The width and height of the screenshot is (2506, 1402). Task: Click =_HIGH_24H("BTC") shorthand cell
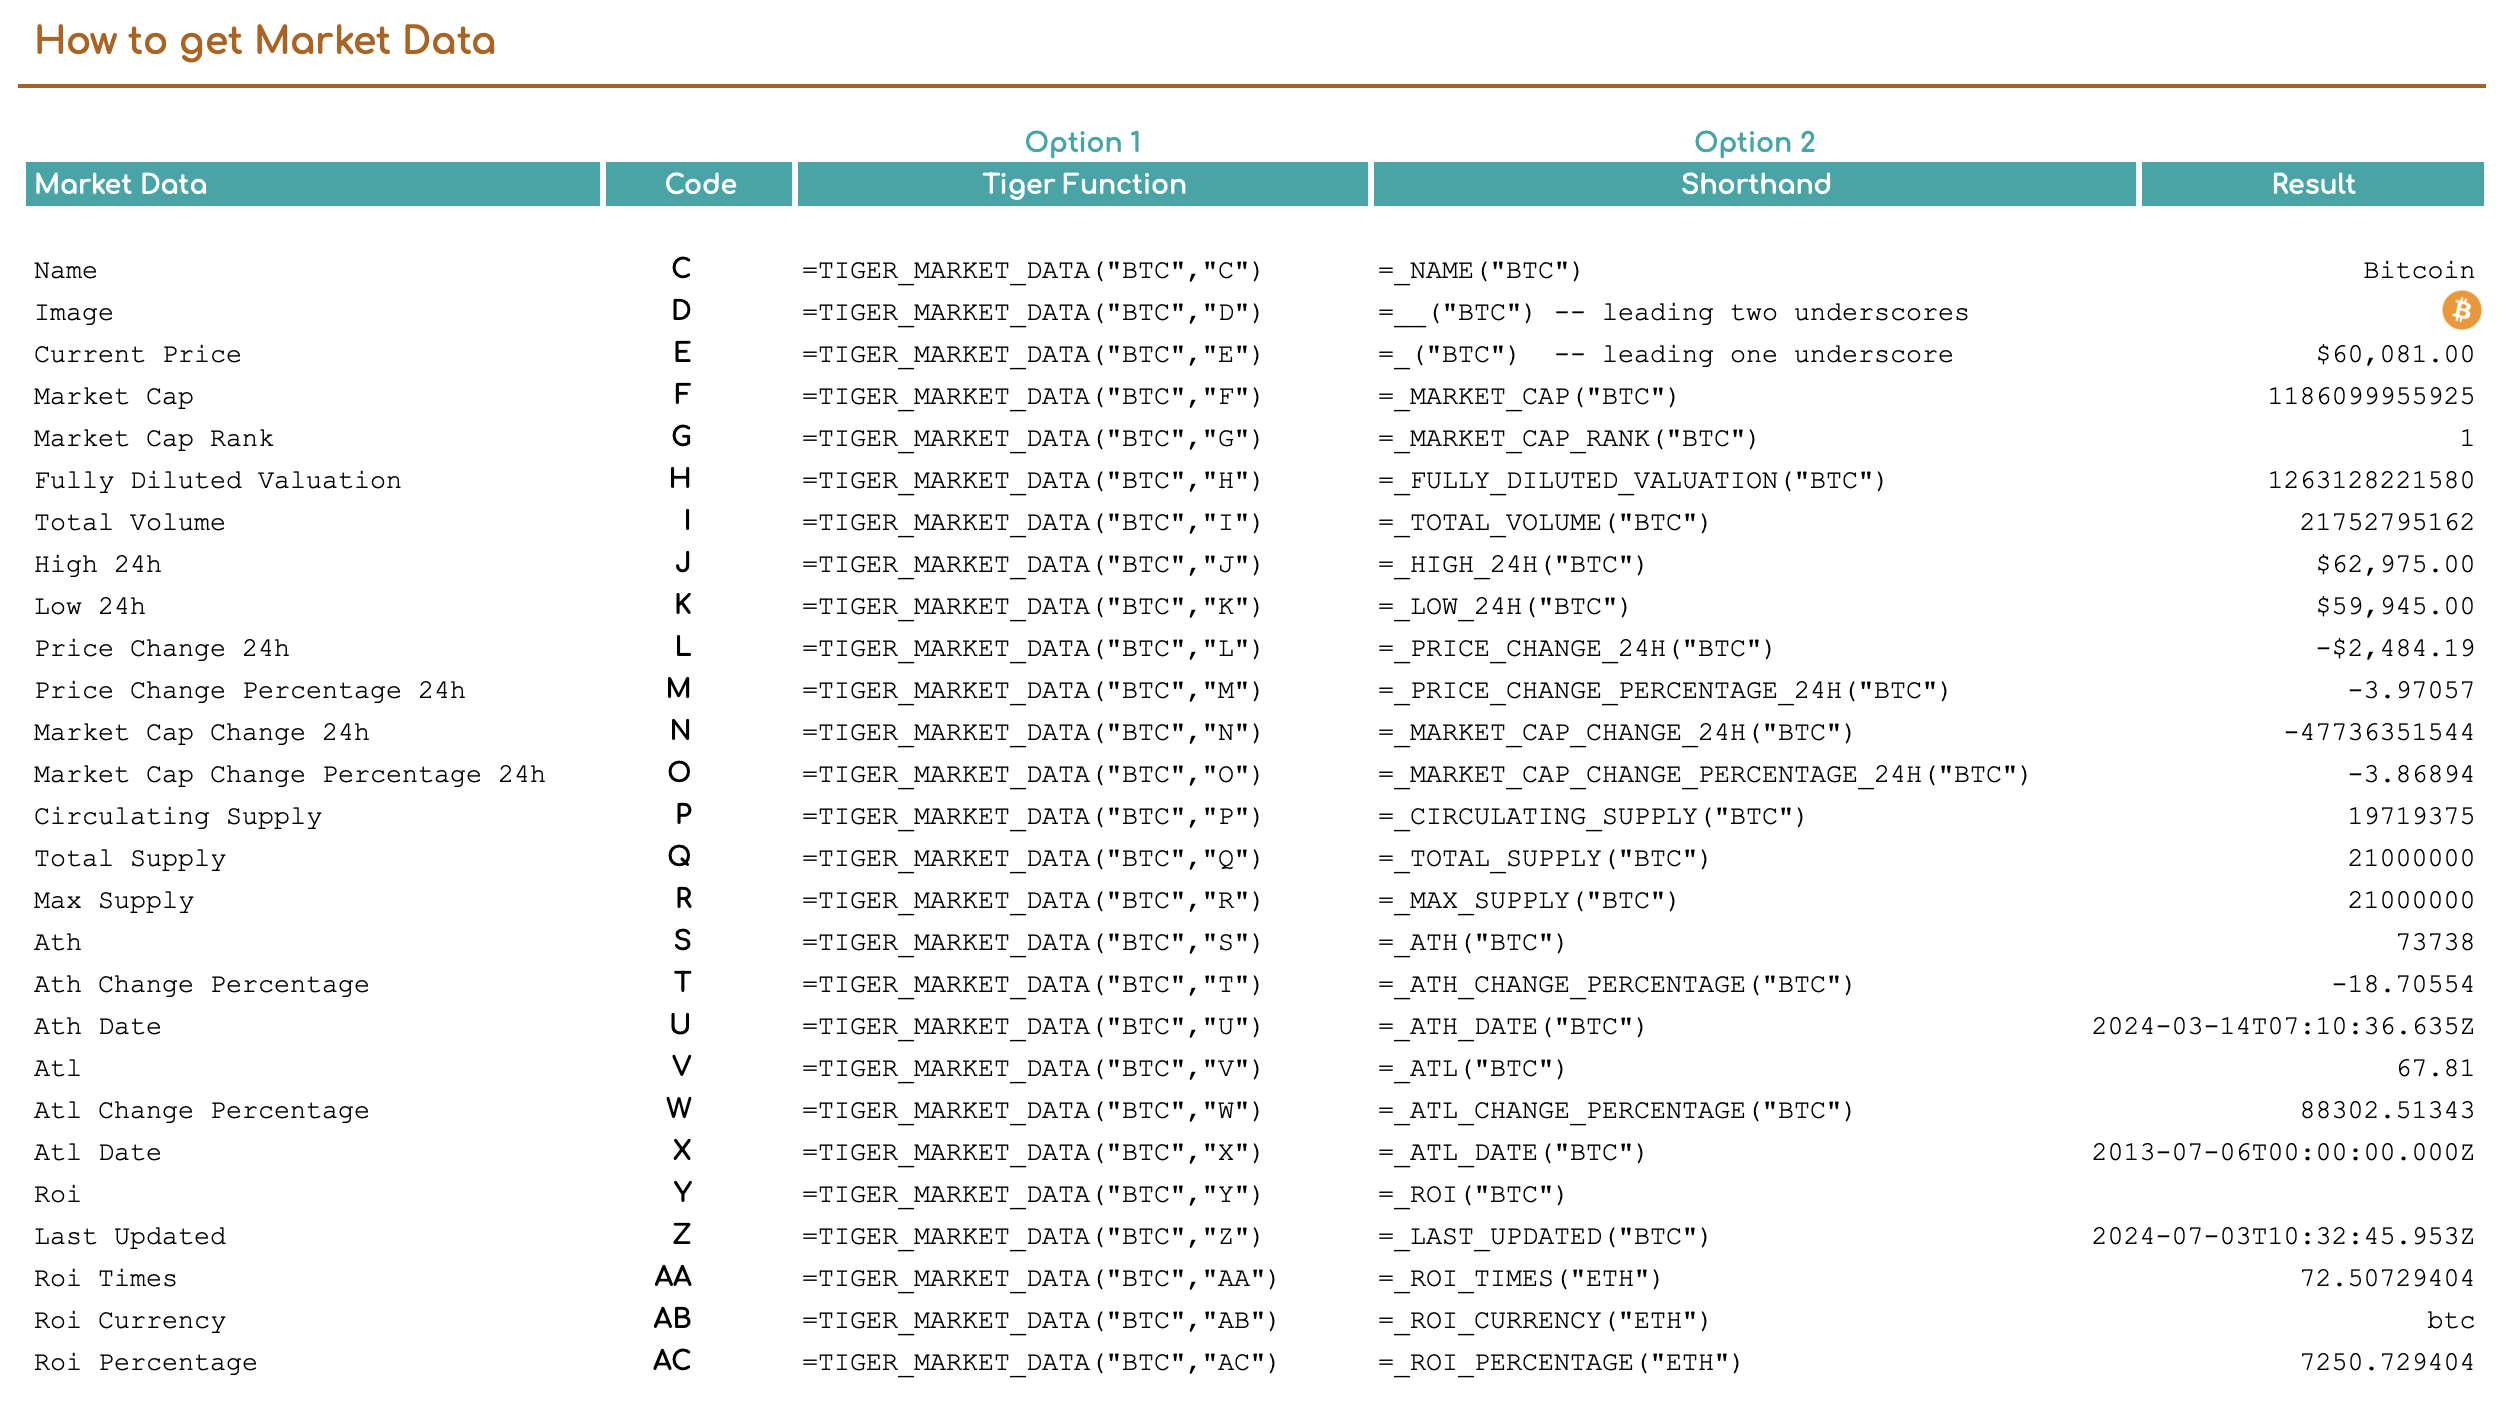coord(1512,564)
